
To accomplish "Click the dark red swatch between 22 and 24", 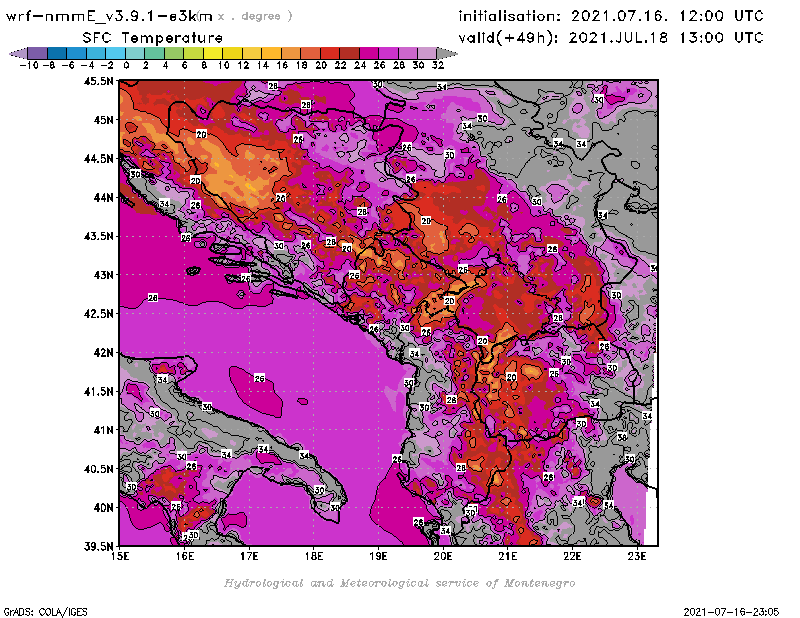I will pyautogui.click(x=349, y=53).
